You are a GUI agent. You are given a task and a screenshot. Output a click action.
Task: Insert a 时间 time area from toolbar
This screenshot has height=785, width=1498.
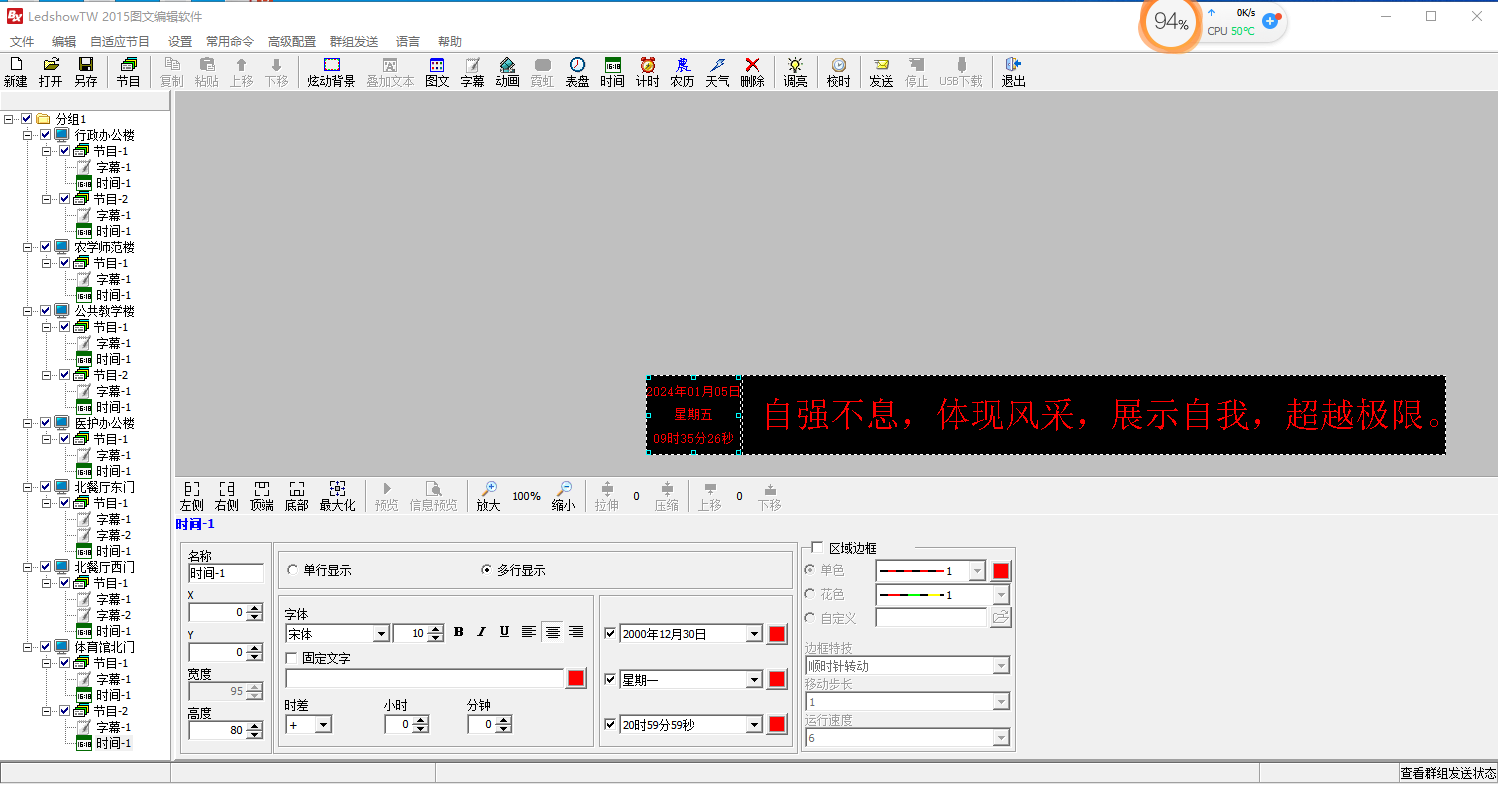click(612, 72)
